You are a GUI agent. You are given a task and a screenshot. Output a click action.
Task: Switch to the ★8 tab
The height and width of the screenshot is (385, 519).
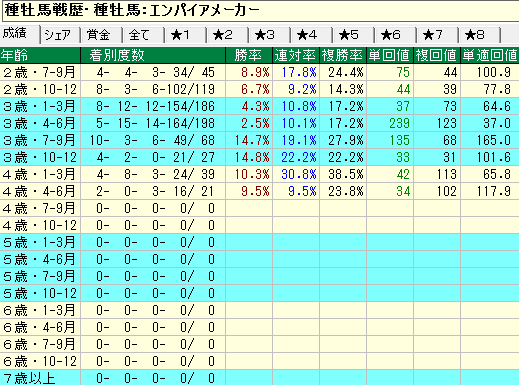480,35
